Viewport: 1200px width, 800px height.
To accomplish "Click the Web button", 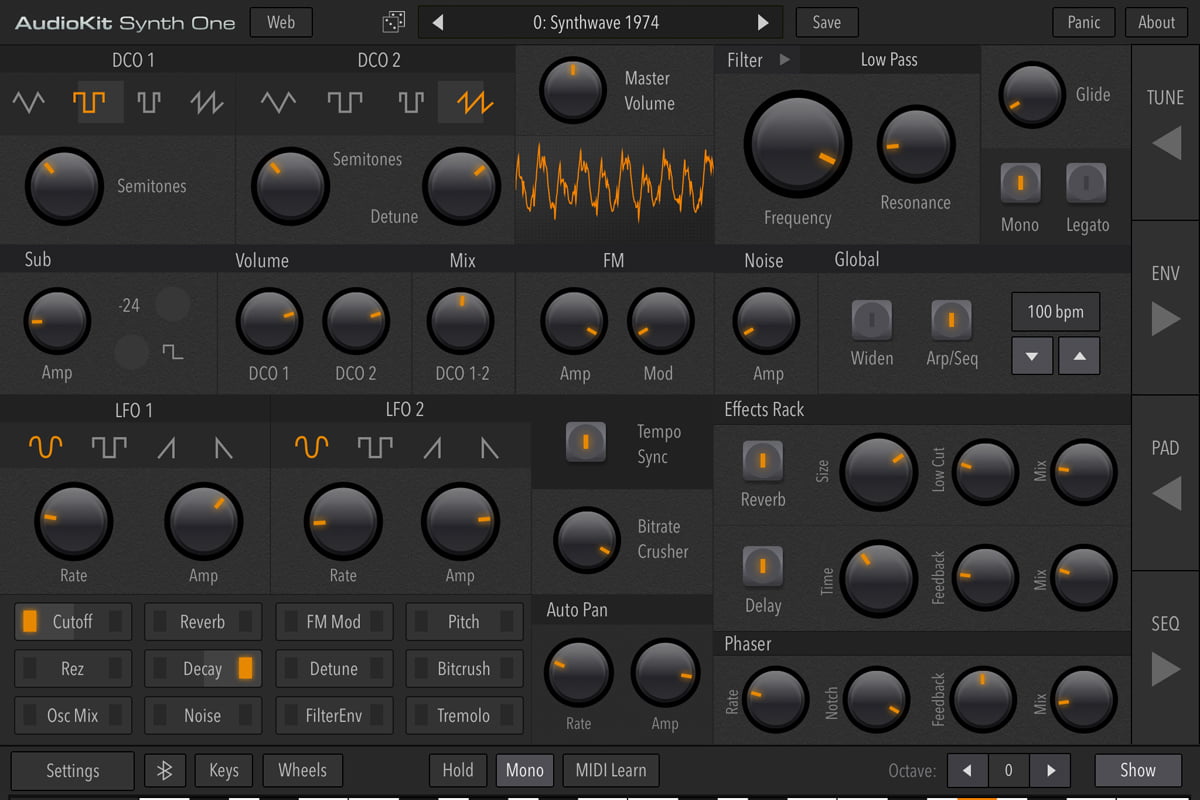I will (281, 22).
